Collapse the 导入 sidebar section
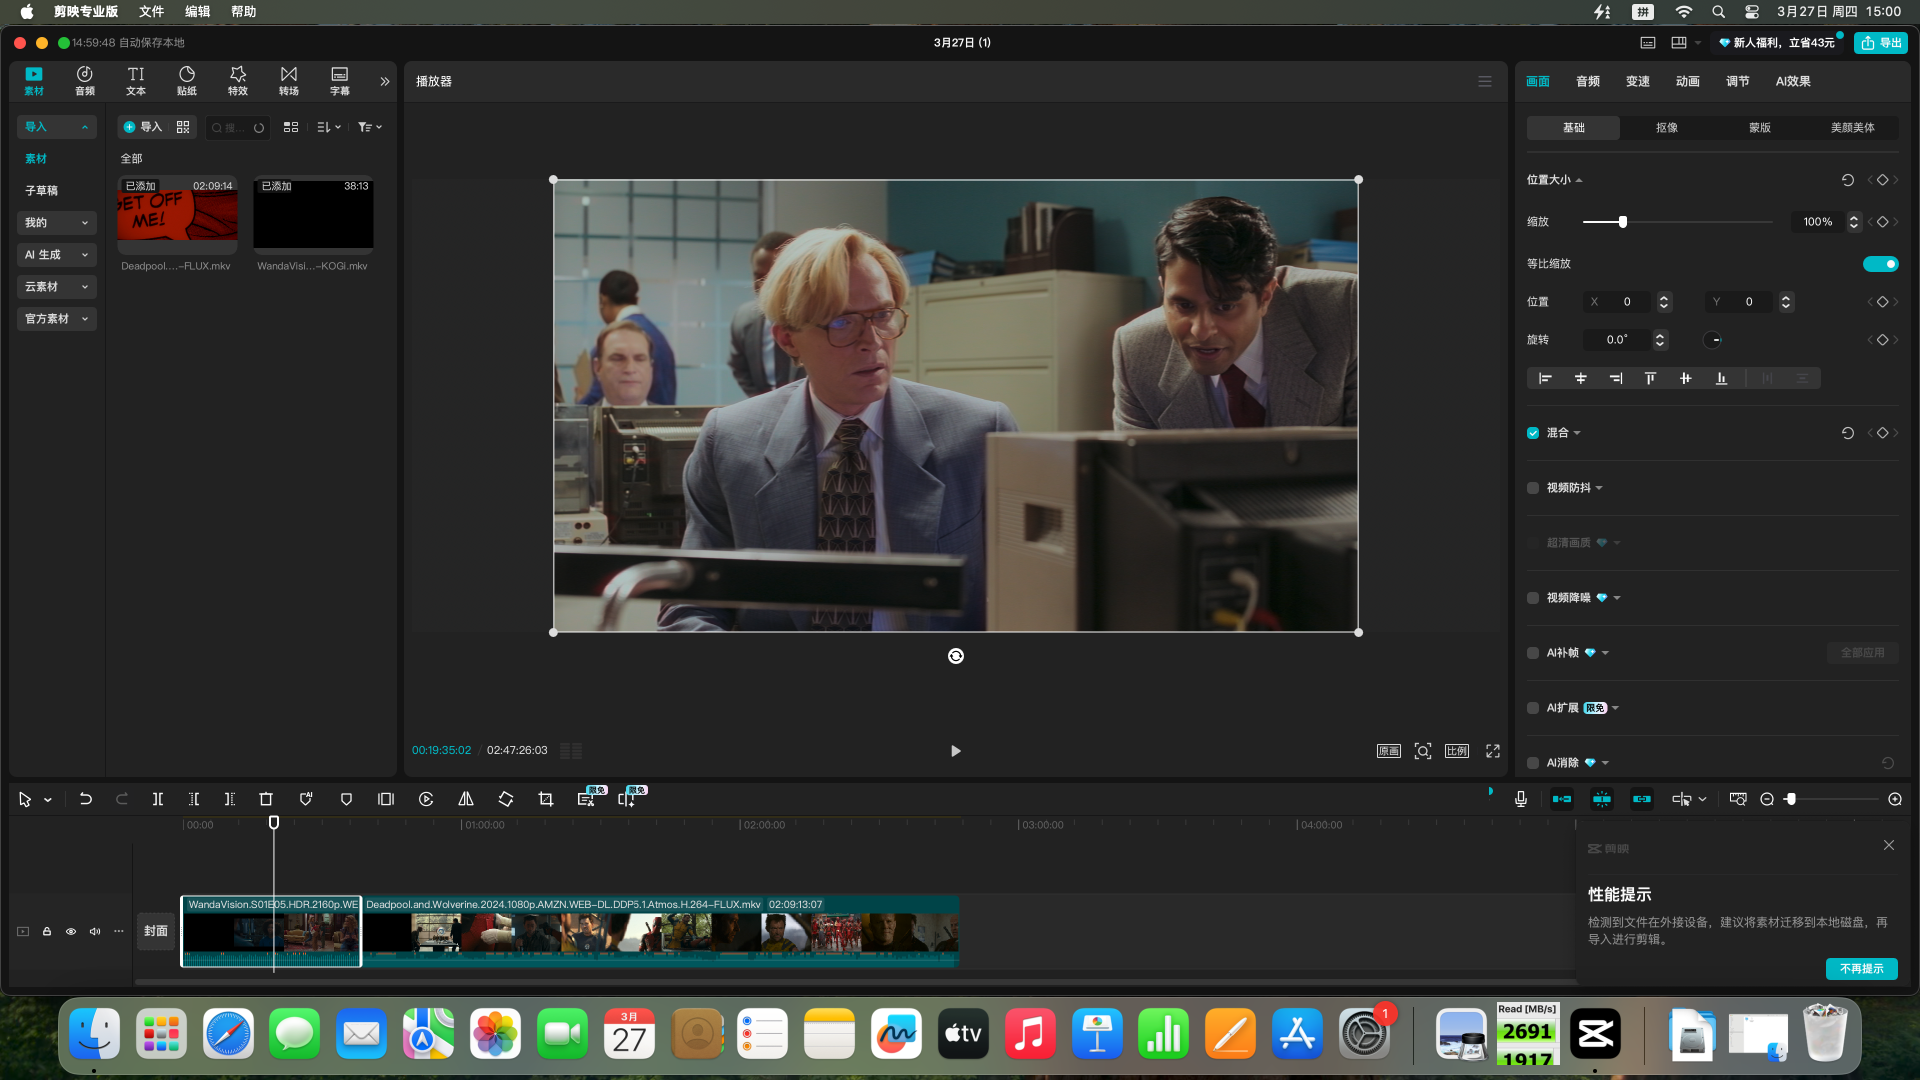Viewport: 1920px width, 1080px height. (57, 127)
